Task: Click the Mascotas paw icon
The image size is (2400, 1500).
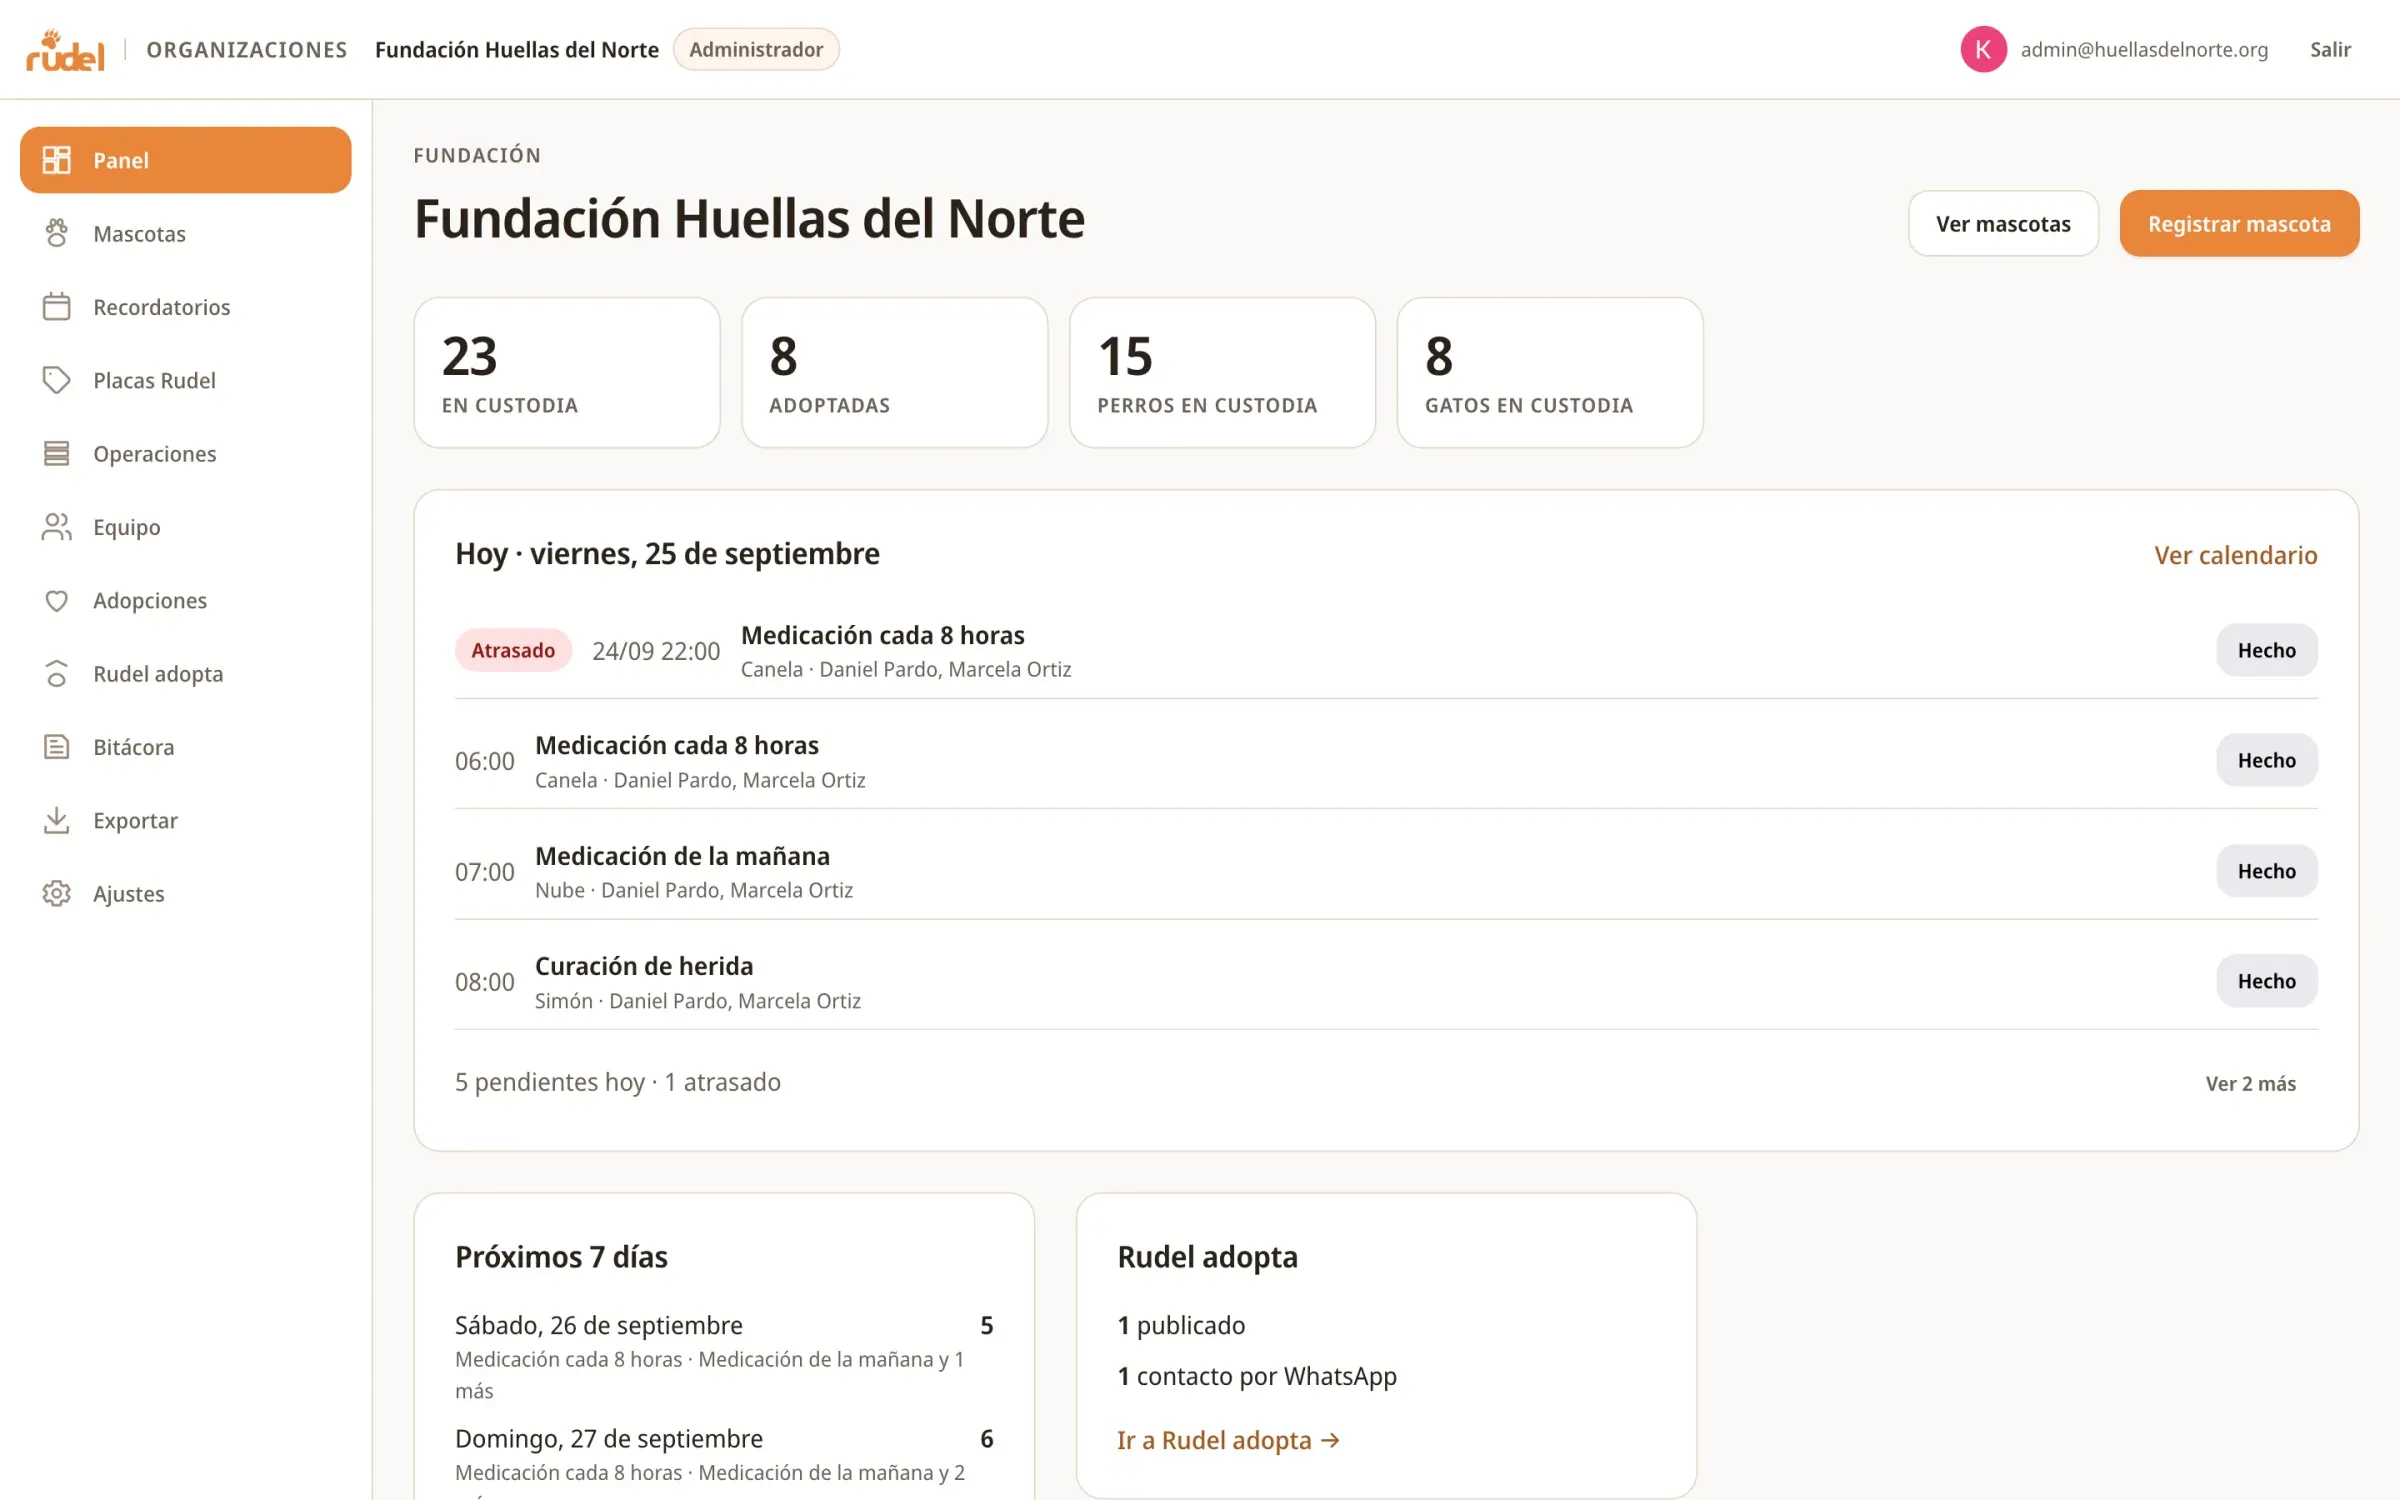Action: pyautogui.click(x=57, y=233)
